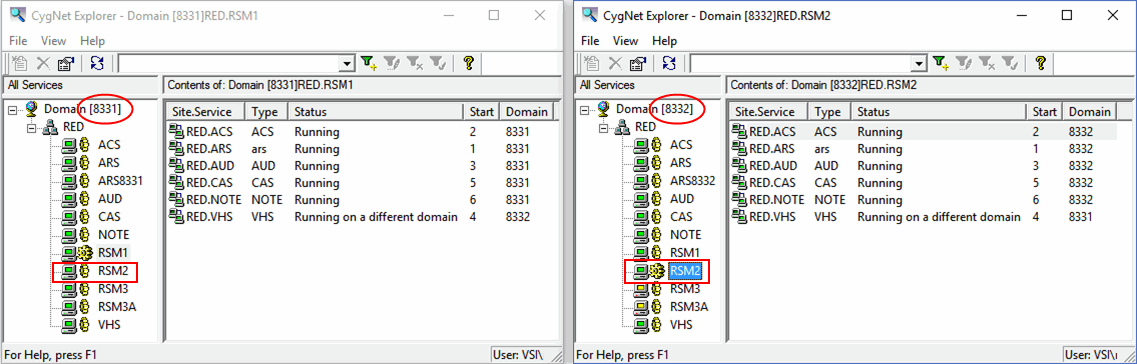Click delete X icon in RSM2 toolbar
This screenshot has width=1137, height=364.
click(616, 63)
